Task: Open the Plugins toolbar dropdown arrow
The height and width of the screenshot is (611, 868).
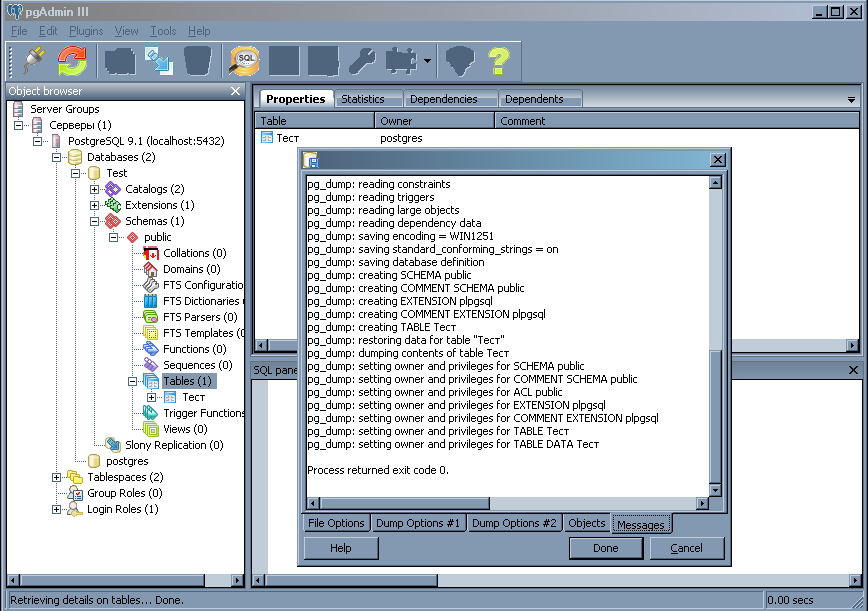Action: point(428,62)
